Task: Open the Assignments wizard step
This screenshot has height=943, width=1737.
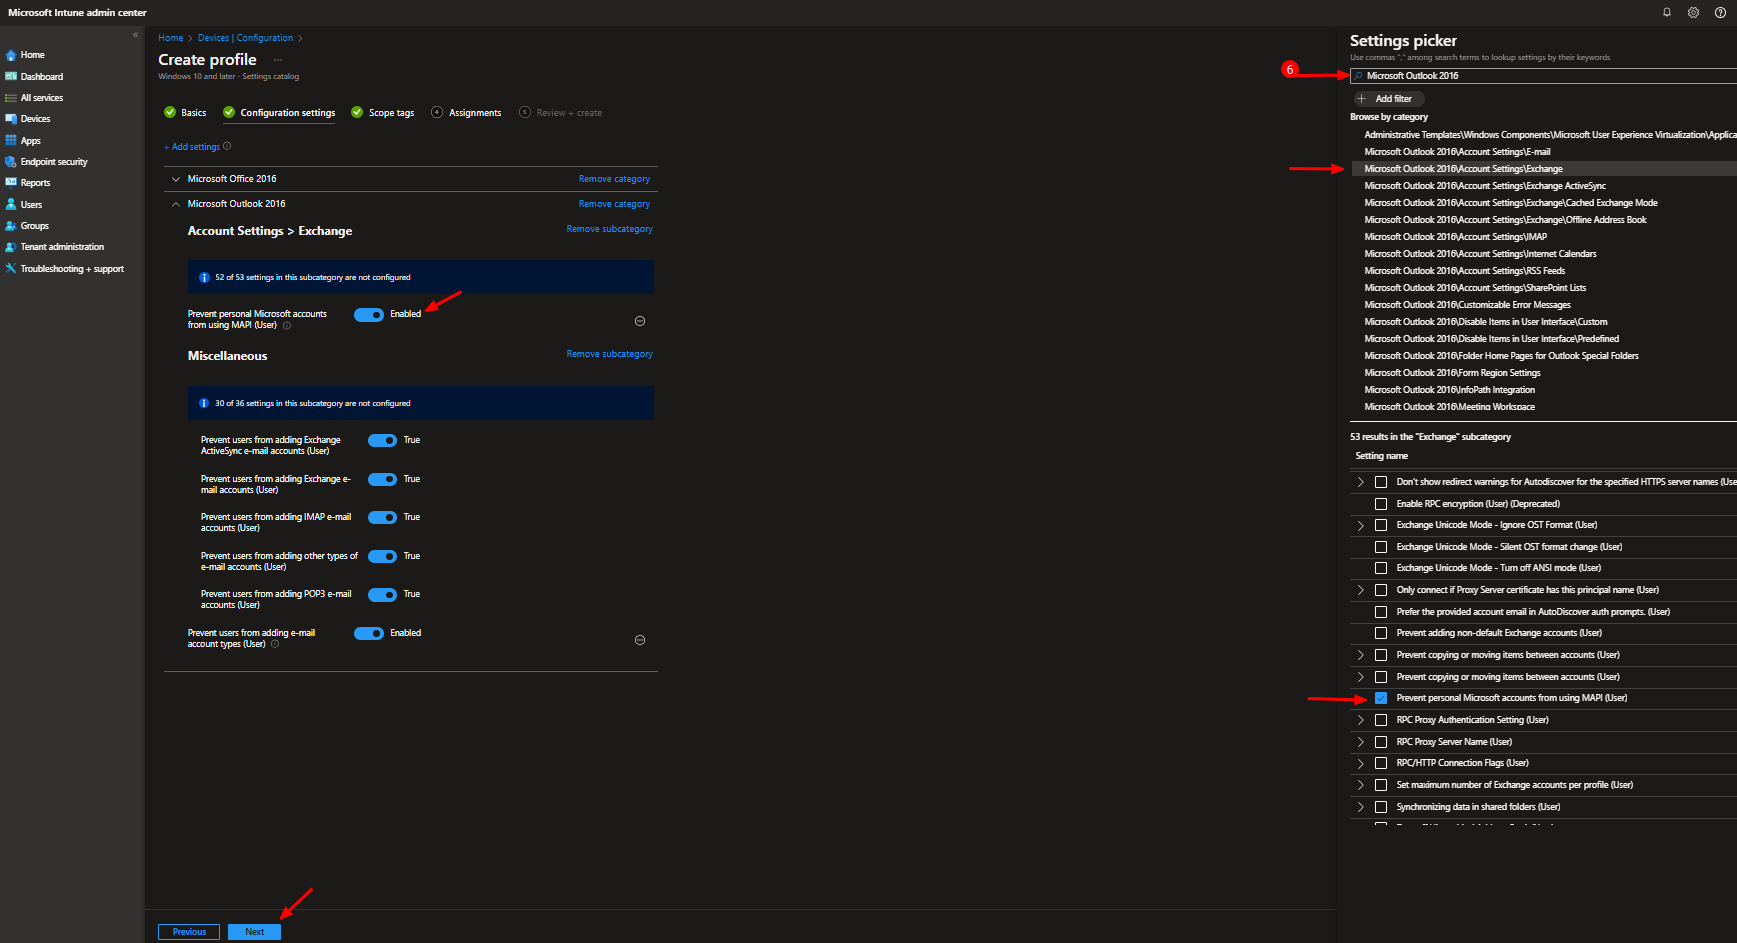Action: coord(466,113)
